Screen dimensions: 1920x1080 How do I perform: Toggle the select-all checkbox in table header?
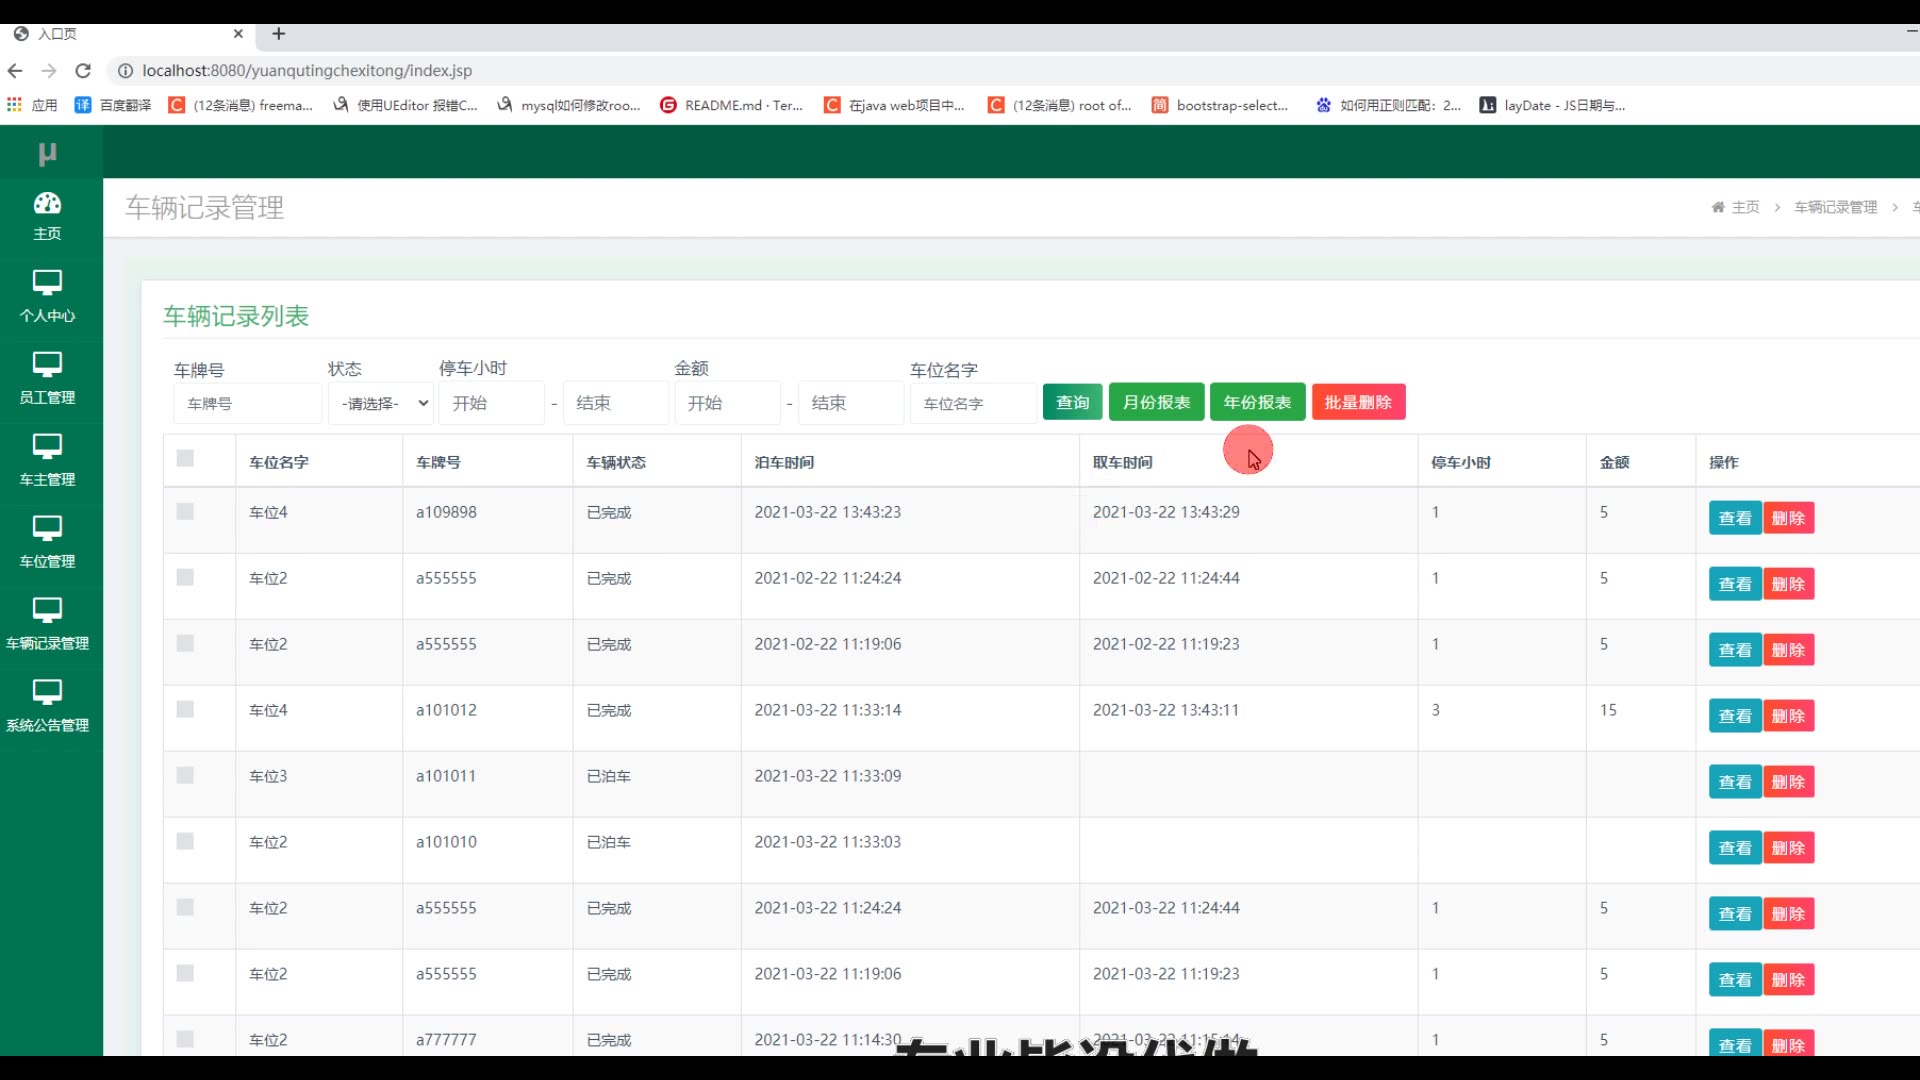coord(185,459)
